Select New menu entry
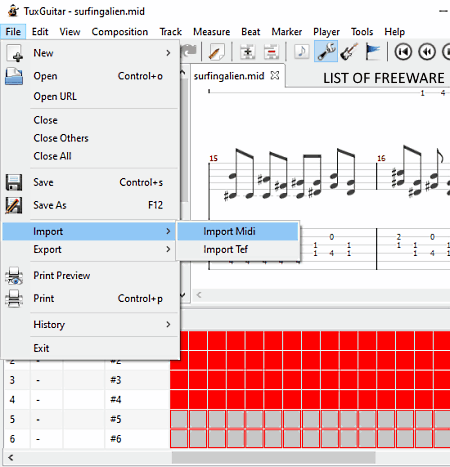This screenshot has height=467, width=450. tap(90, 53)
